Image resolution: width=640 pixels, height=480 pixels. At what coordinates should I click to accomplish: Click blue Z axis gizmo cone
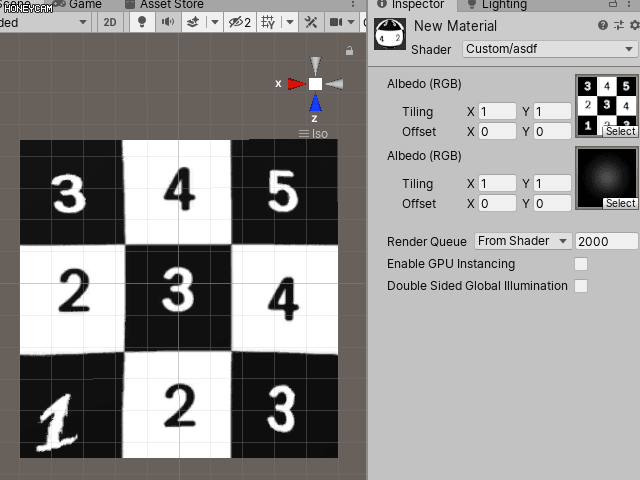click(315, 102)
